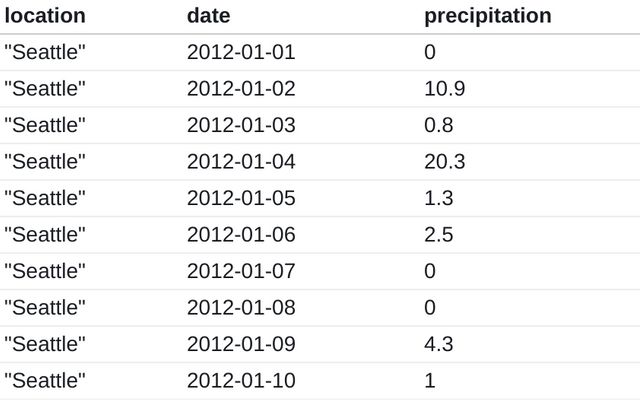
Task: Click the precipitation column header
Action: pyautogui.click(x=488, y=17)
